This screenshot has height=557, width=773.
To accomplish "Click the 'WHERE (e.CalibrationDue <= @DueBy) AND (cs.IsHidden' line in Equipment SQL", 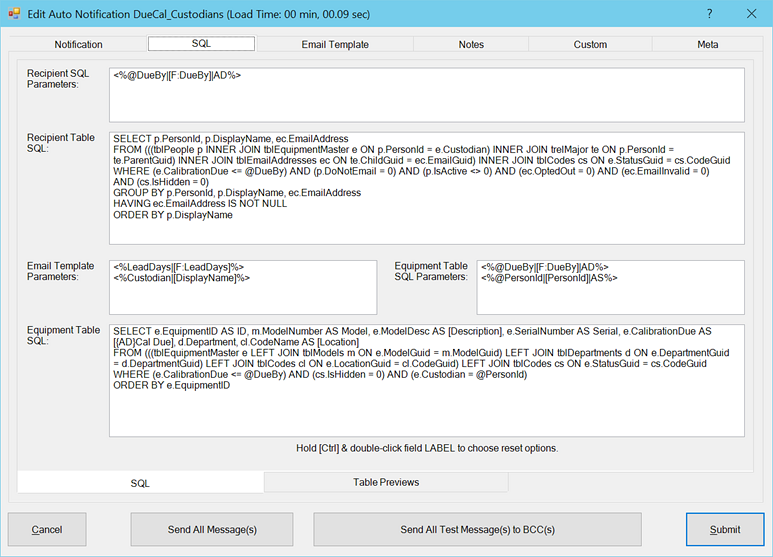I will click(320, 375).
